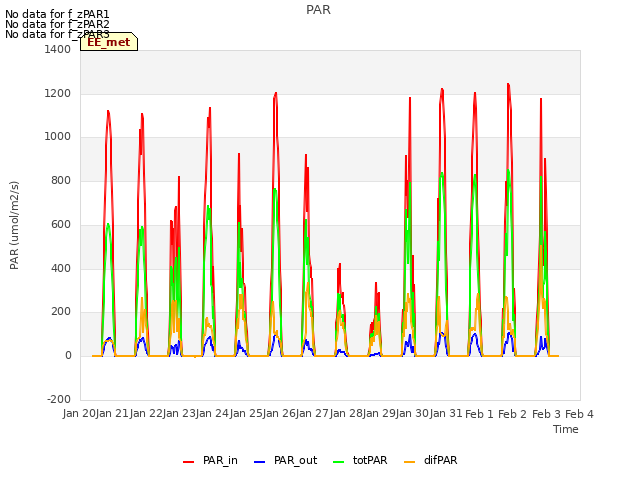The width and height of the screenshot is (640, 480).
Task: Click the PAR (umol/m2/s) y-axis label
Action: (x=14, y=225)
